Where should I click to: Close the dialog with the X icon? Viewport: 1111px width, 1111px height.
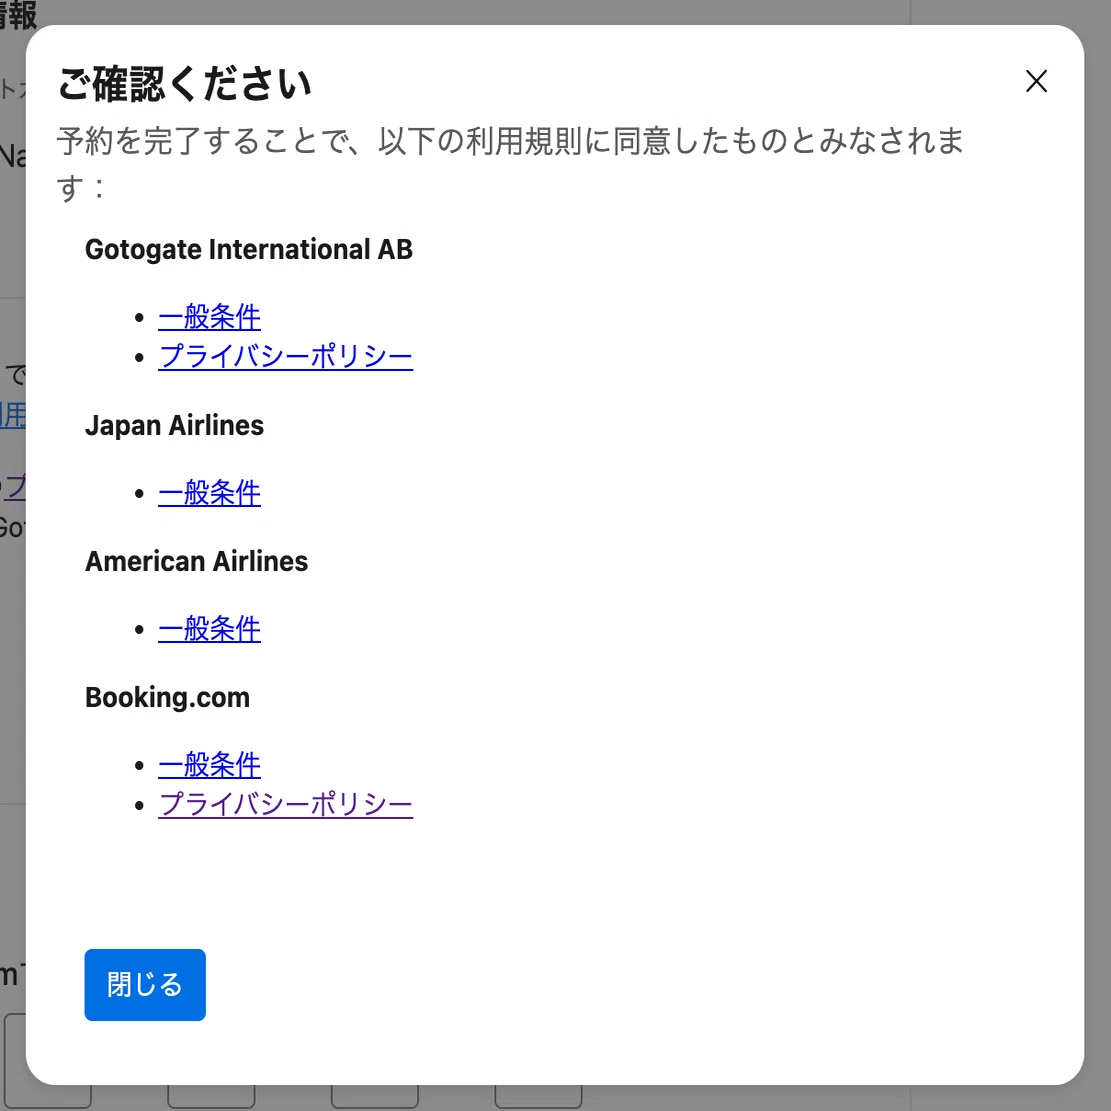pyautogui.click(x=1036, y=81)
